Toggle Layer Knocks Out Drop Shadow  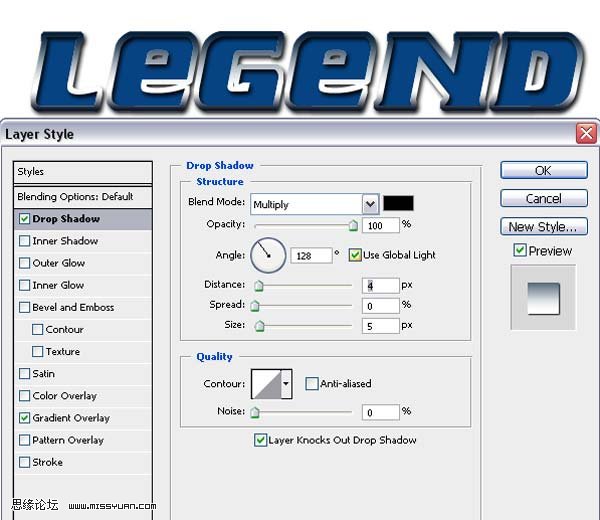(261, 440)
